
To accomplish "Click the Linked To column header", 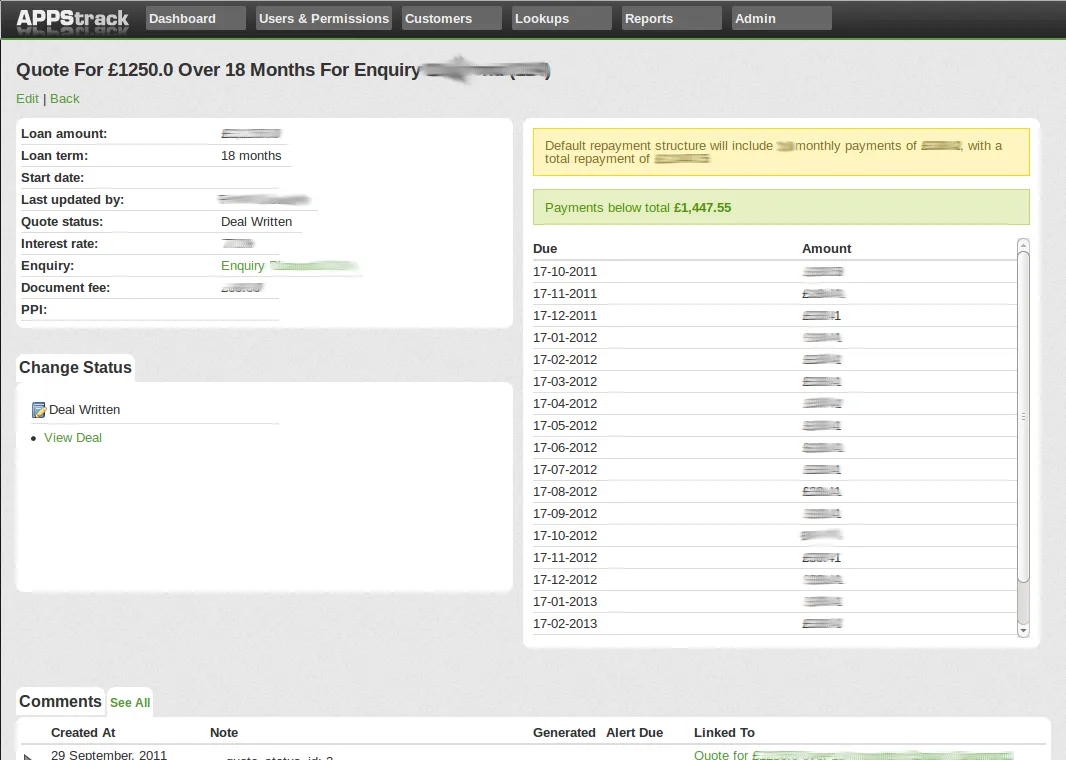I will 724,733.
